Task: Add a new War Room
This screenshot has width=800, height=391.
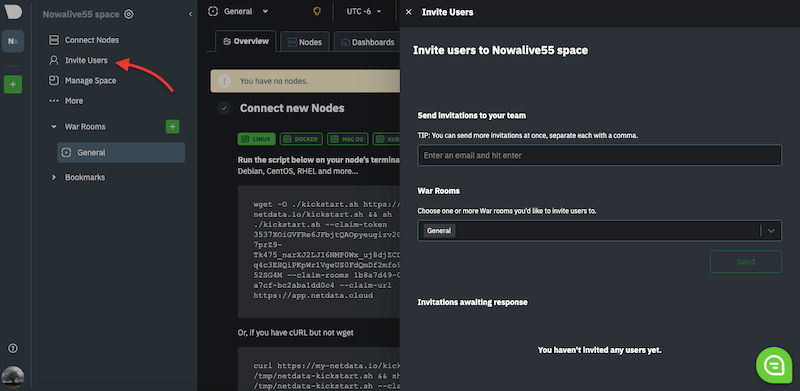Action: [172, 127]
